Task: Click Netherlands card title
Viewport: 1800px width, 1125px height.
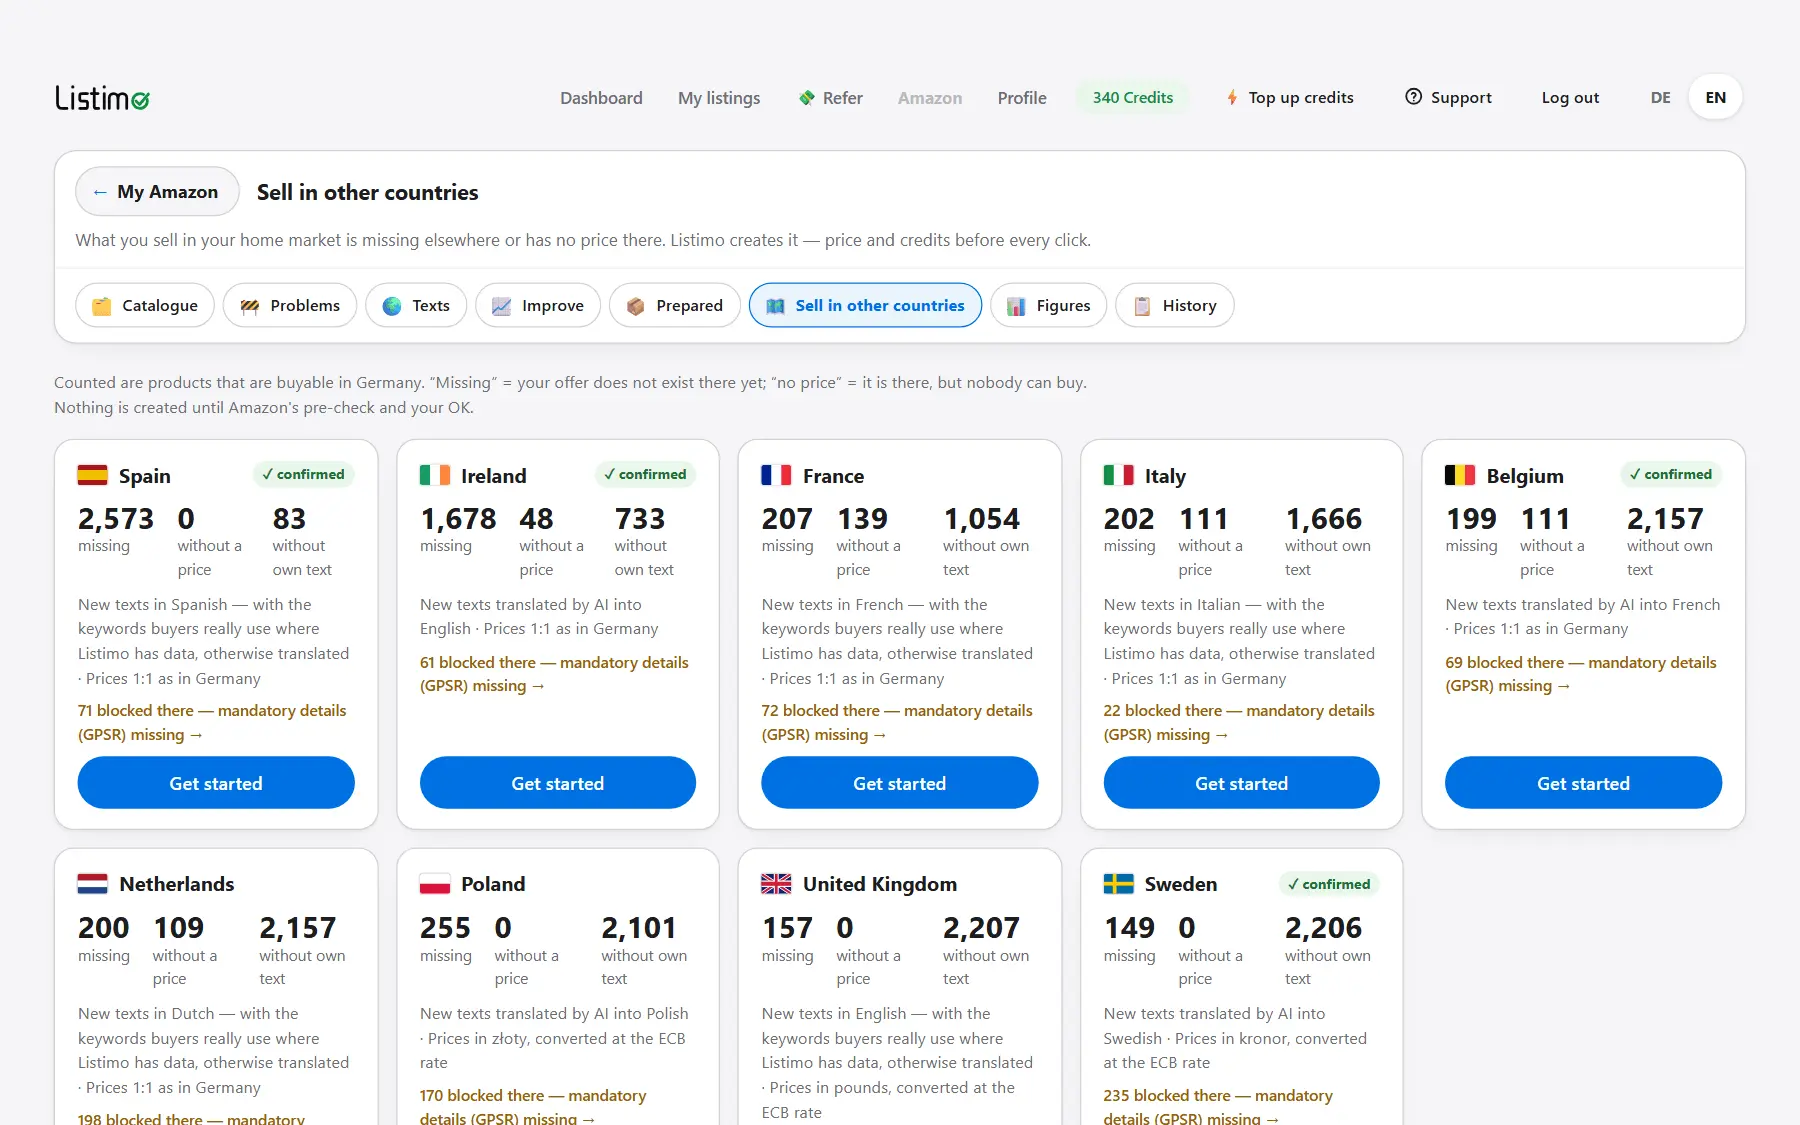Action: click(x=176, y=884)
